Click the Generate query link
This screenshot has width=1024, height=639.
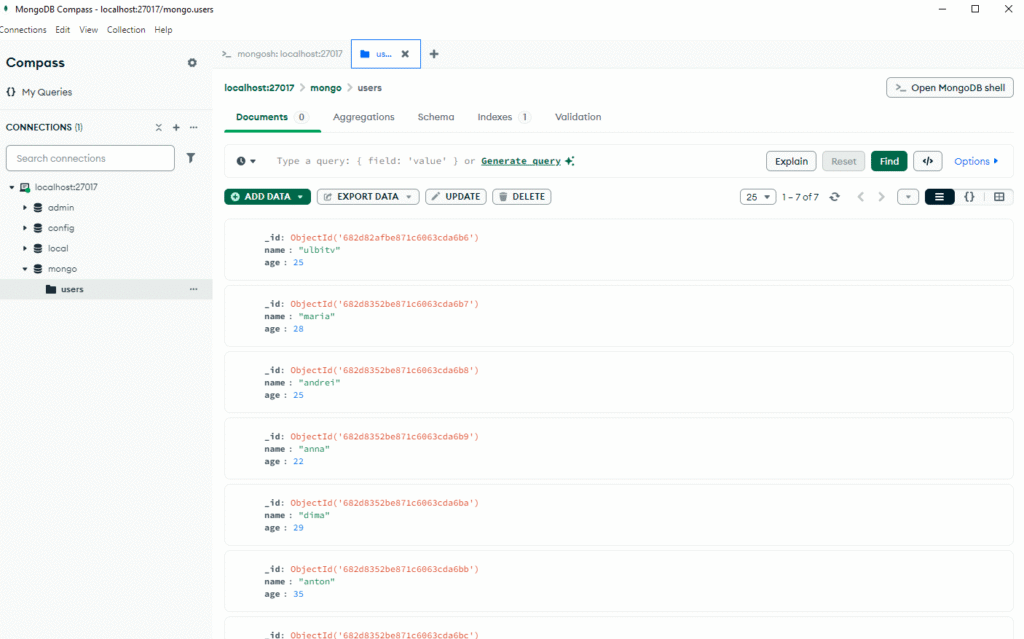520,161
